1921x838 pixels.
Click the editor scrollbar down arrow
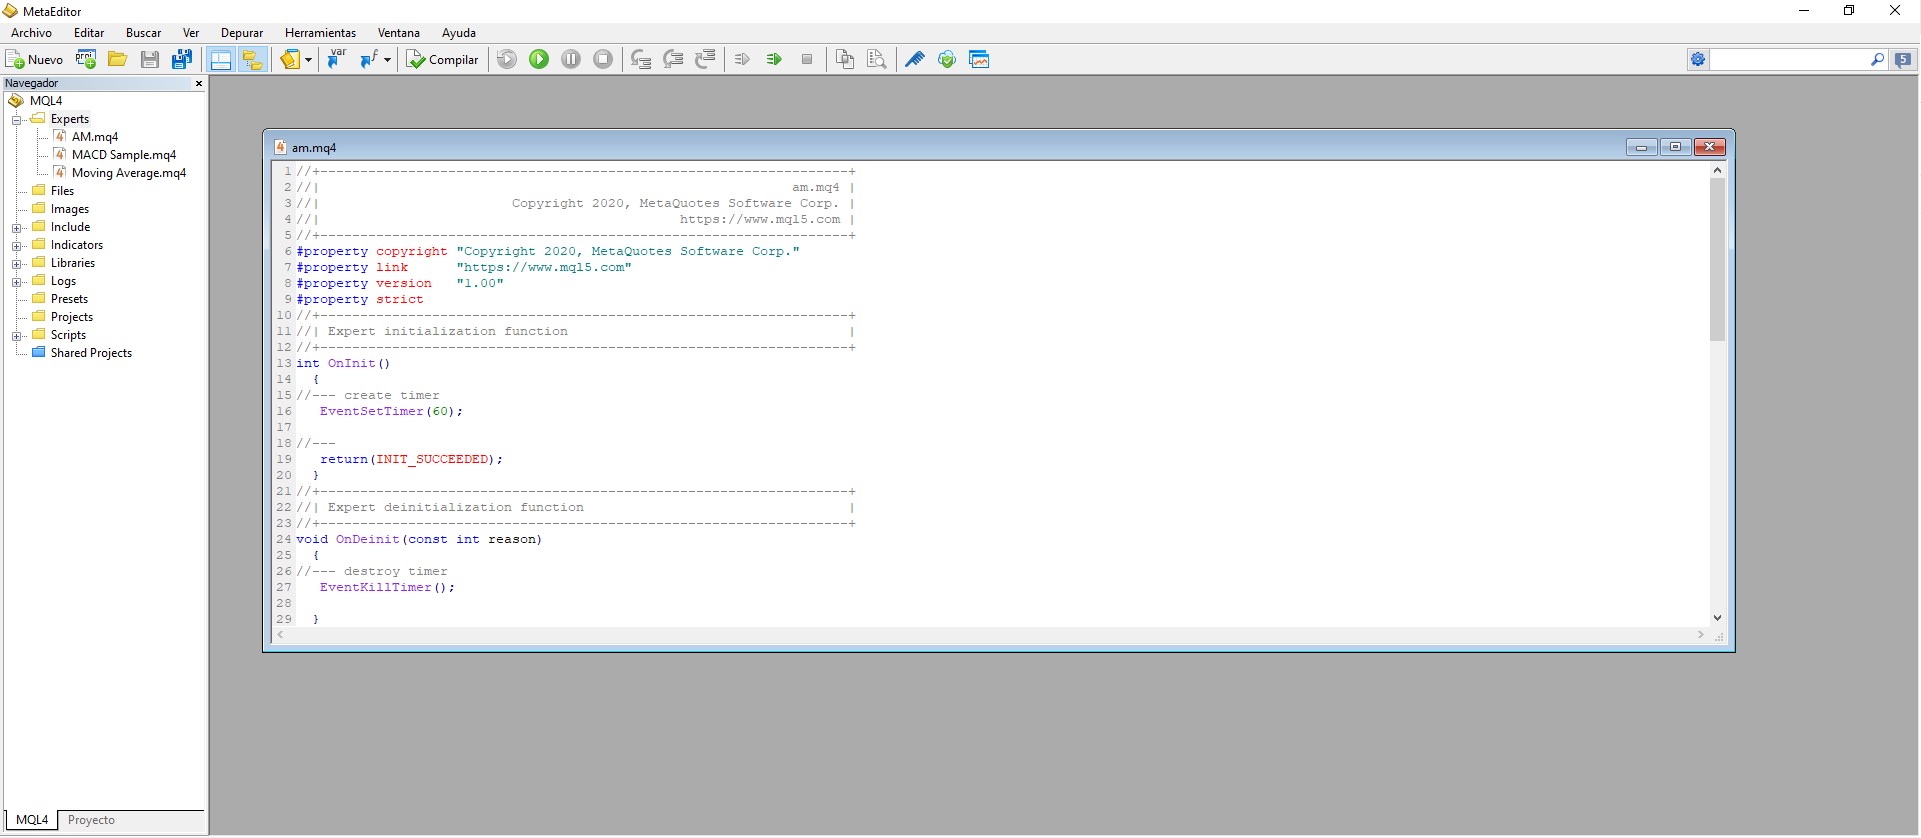(x=1717, y=618)
